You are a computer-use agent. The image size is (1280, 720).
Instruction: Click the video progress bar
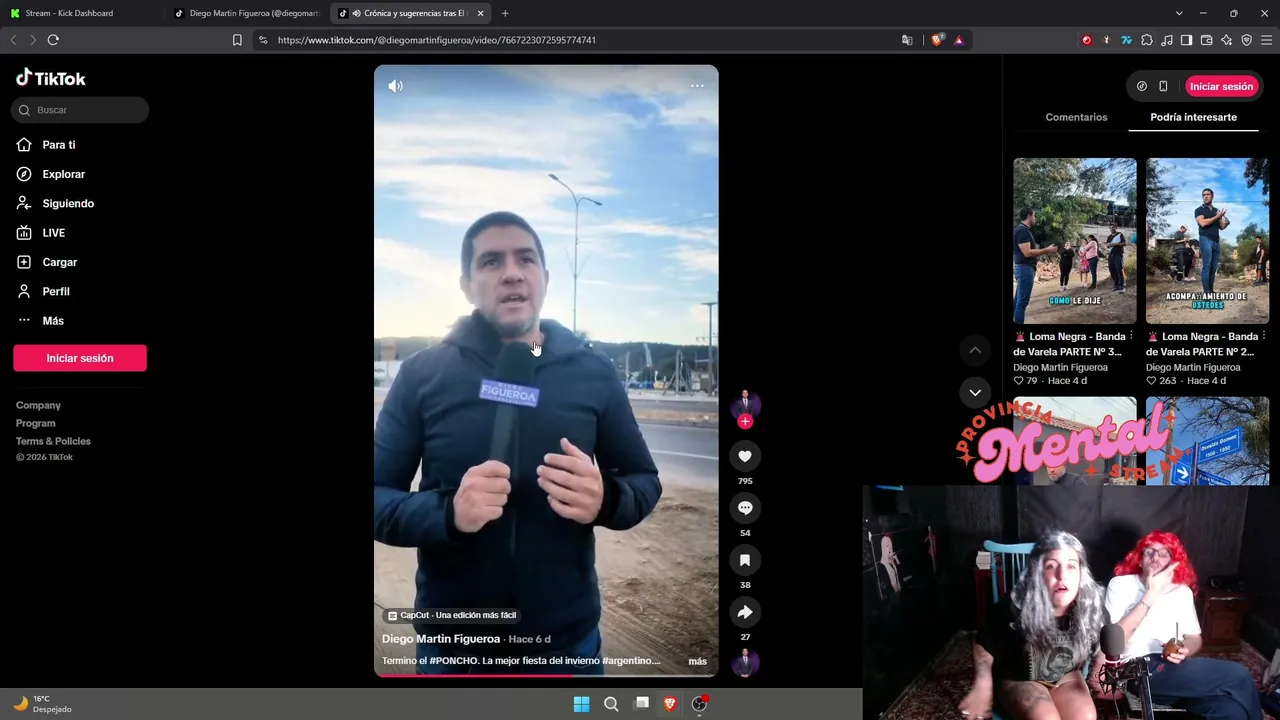tap(546, 674)
